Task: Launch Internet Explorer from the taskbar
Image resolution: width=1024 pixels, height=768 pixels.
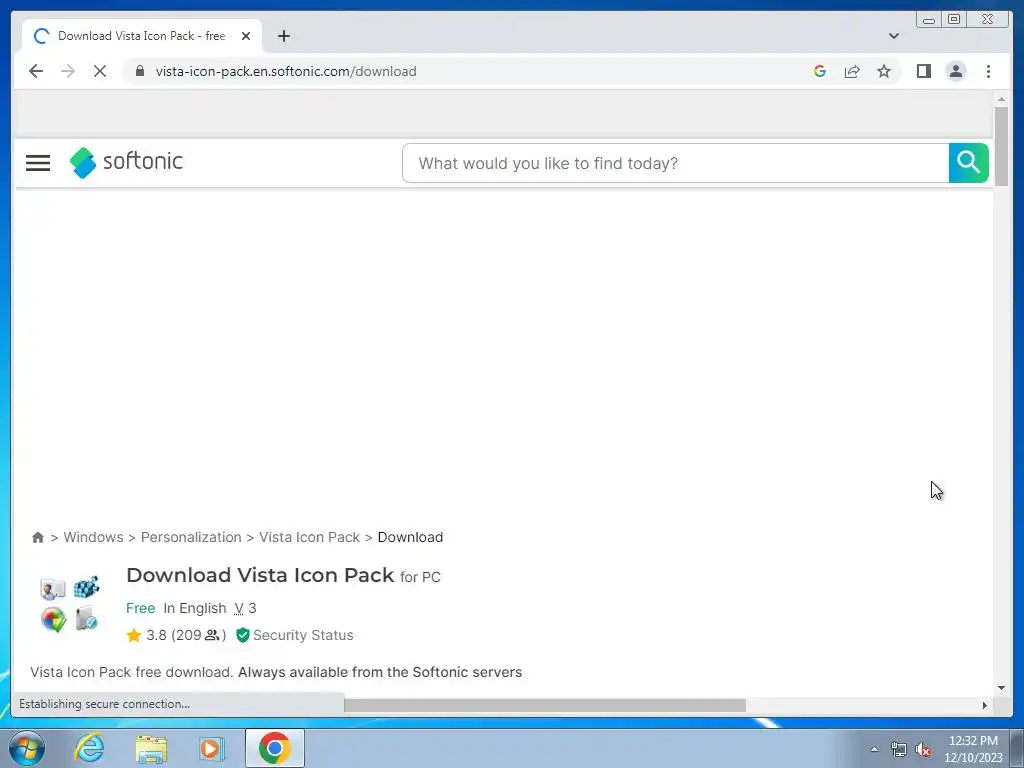Action: 89,748
